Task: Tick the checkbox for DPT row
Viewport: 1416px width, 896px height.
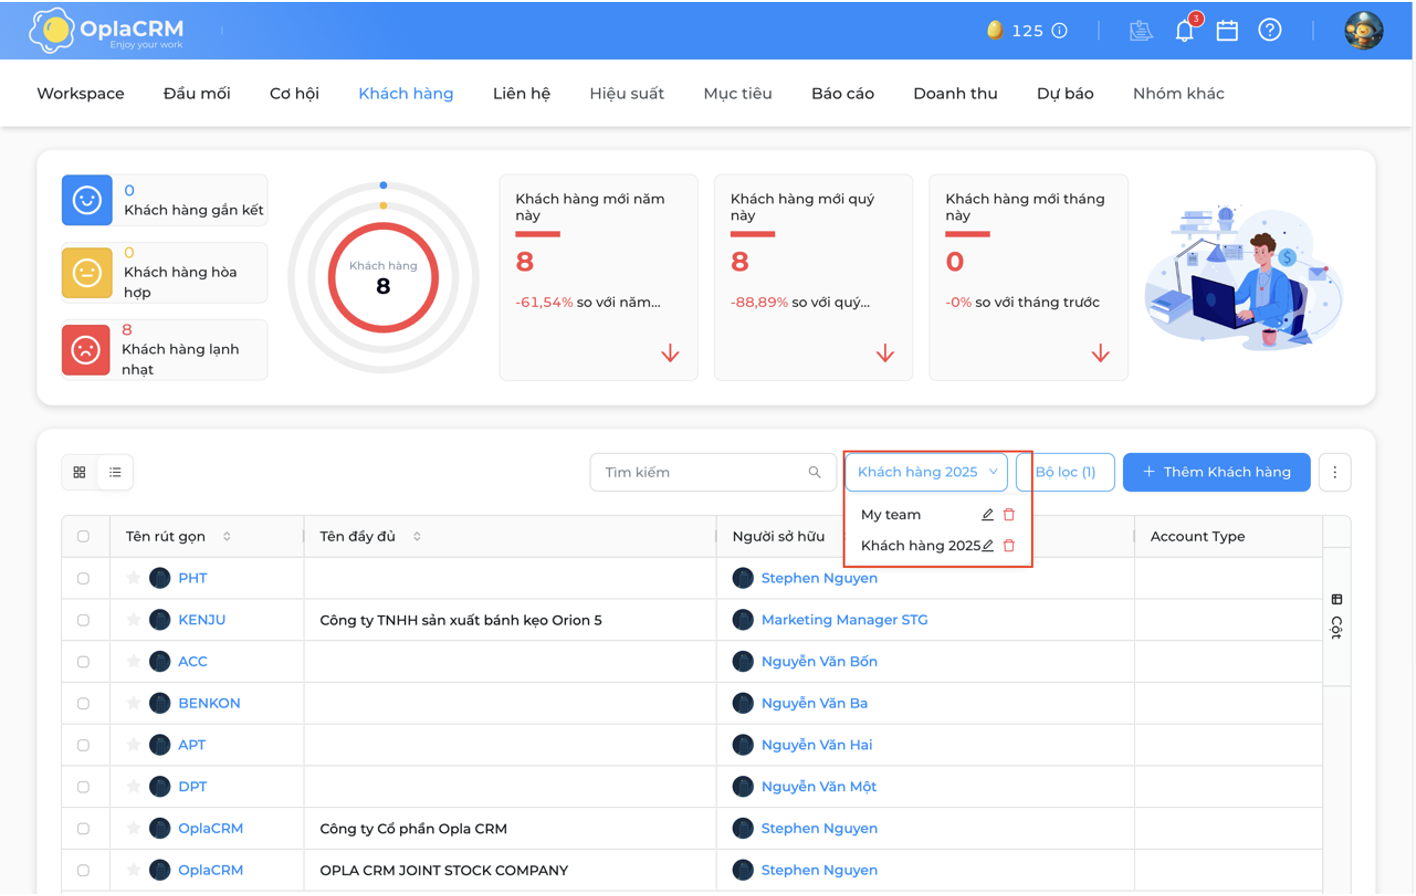Action: click(x=83, y=787)
